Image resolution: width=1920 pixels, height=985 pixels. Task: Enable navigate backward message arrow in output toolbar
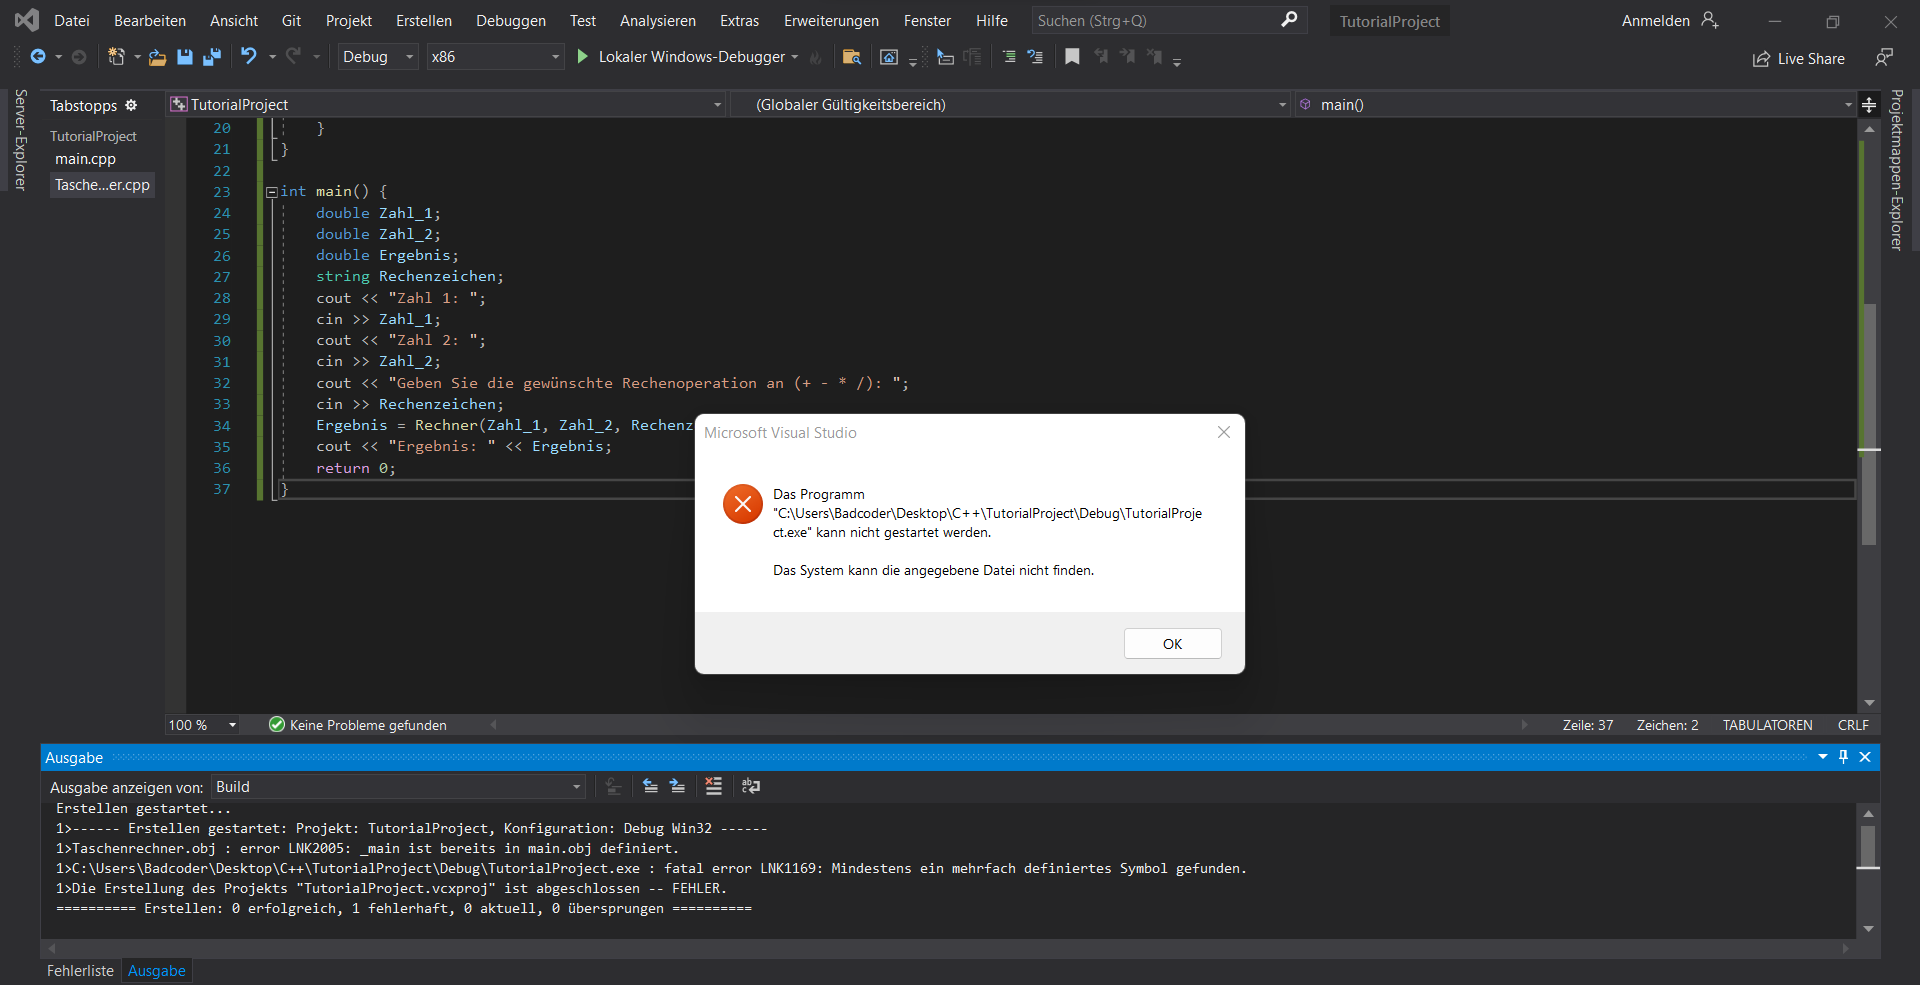pyautogui.click(x=650, y=787)
